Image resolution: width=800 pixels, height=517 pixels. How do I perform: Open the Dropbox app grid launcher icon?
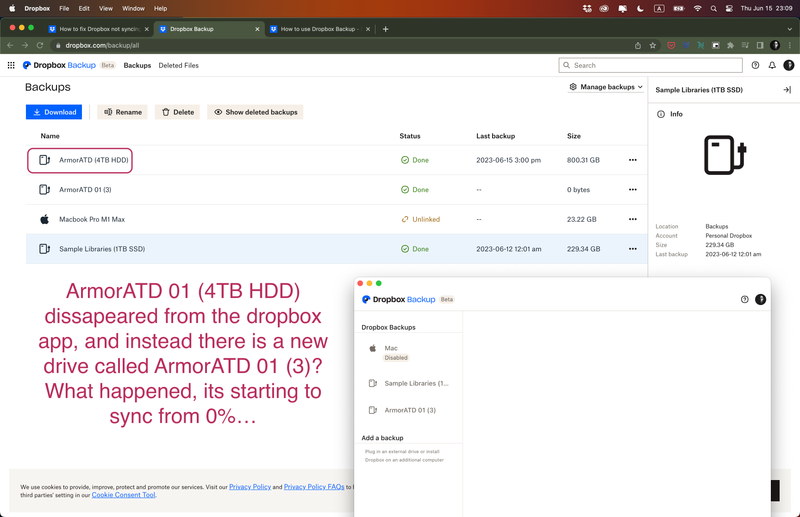(11, 65)
